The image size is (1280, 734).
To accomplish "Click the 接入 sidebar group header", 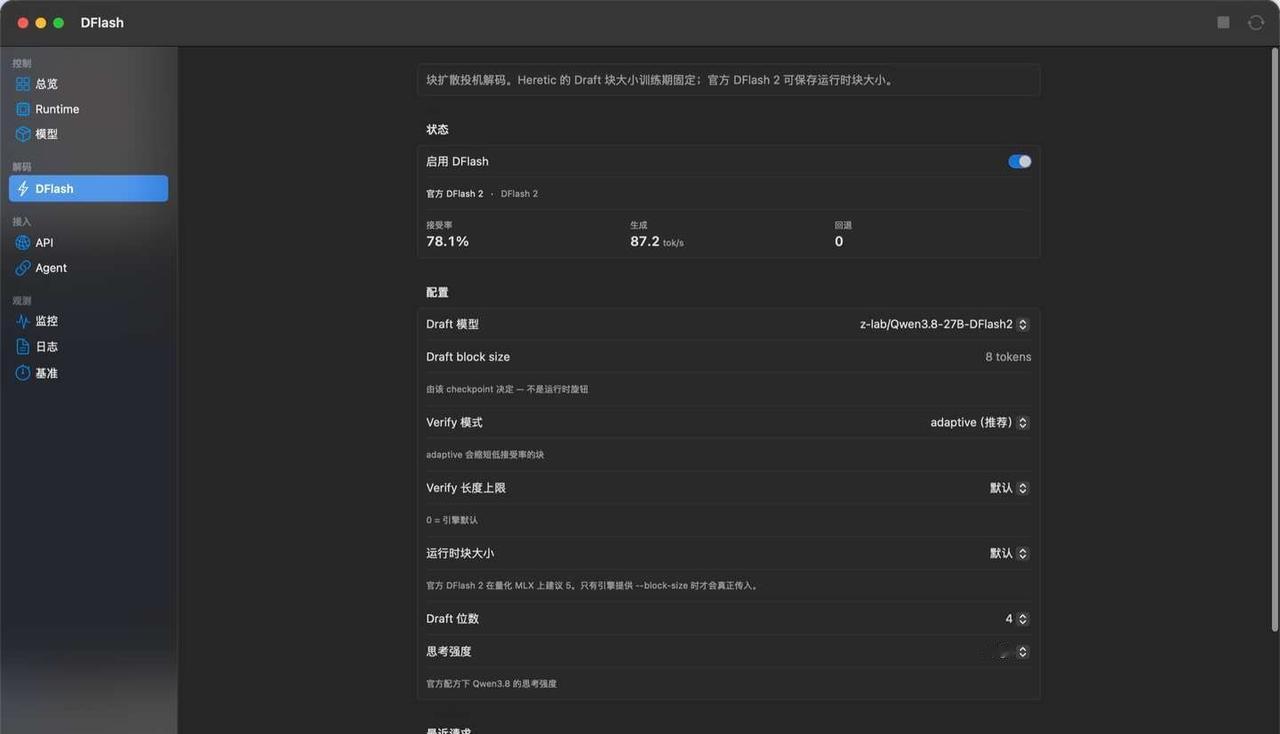I will click(x=22, y=222).
